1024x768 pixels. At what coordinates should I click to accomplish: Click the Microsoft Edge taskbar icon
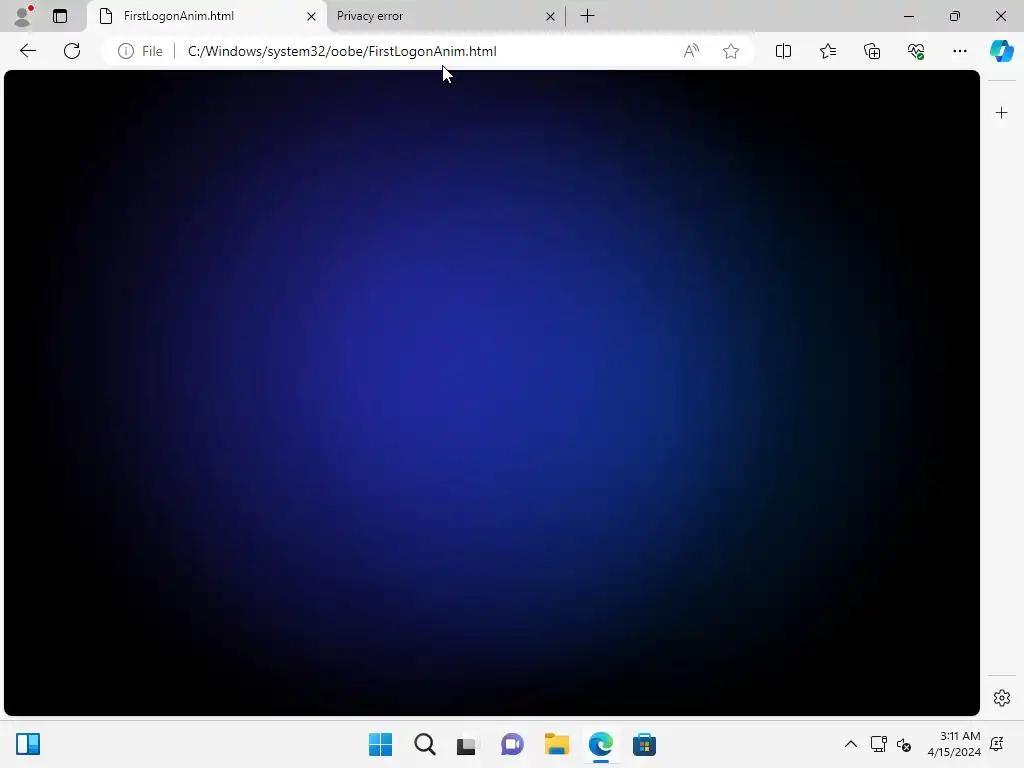pos(601,744)
